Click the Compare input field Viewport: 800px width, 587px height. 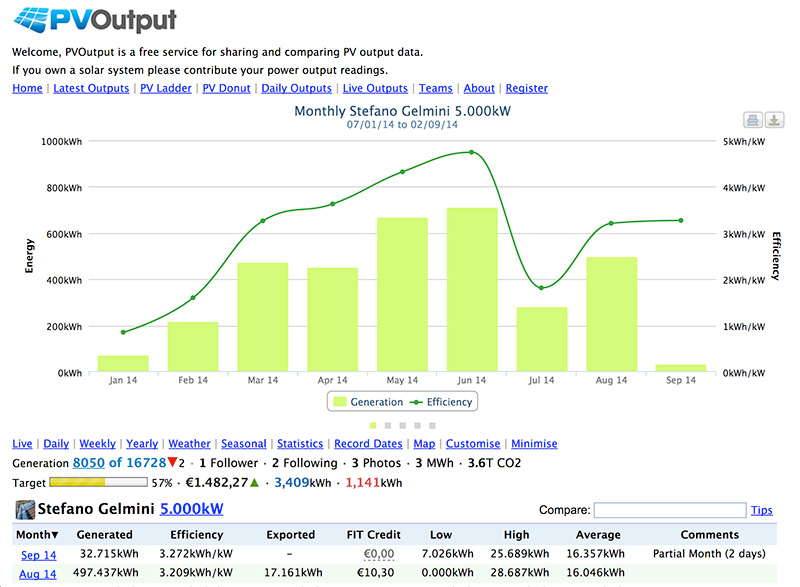click(670, 510)
